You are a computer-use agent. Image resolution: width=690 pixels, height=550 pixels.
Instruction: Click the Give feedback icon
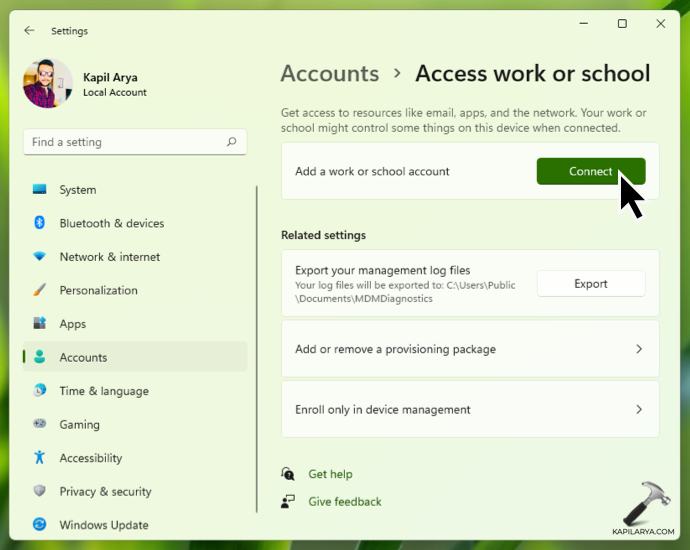(x=288, y=502)
